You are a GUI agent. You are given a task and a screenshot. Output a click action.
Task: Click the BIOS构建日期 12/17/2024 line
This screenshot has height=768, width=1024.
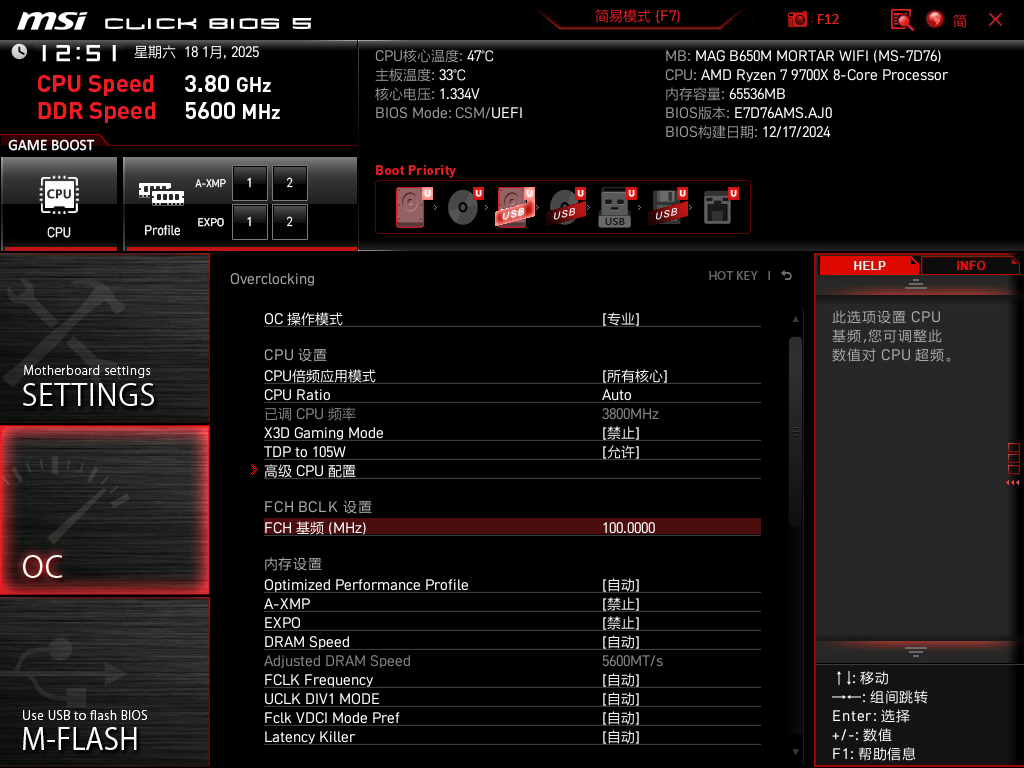coord(748,132)
